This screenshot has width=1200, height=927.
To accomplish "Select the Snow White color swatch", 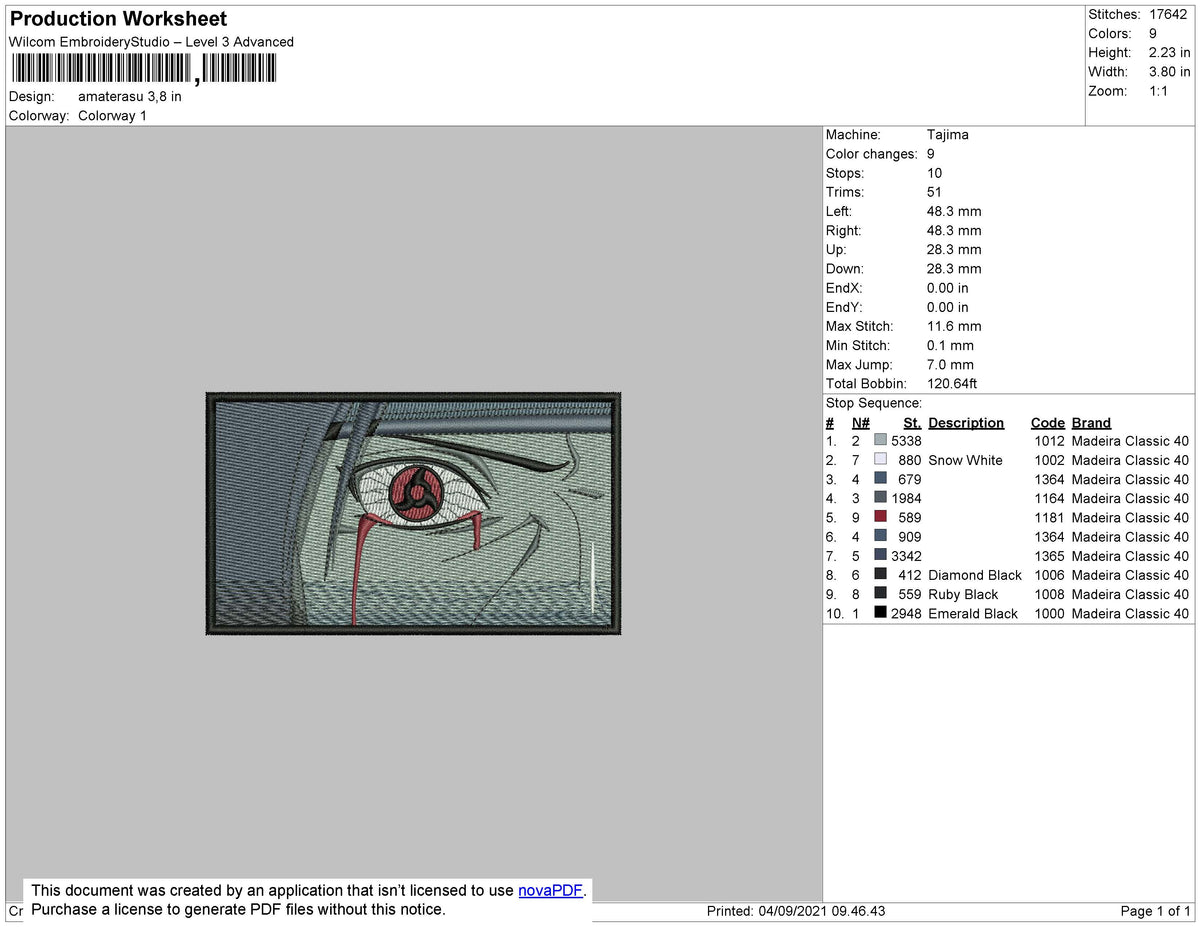I will pyautogui.click(x=880, y=460).
